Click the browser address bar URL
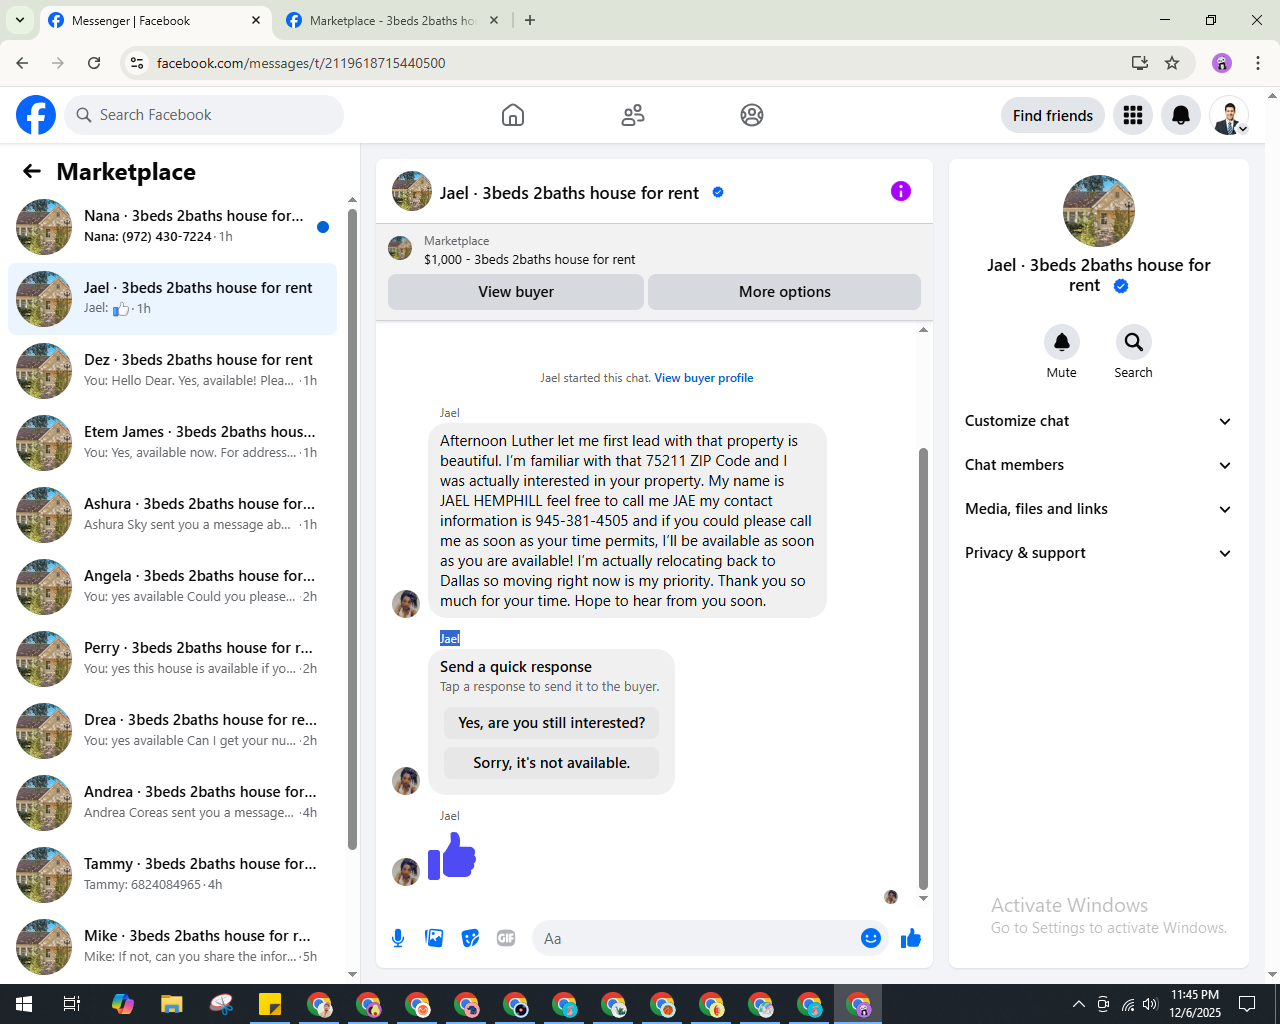This screenshot has width=1280, height=1024. click(x=301, y=63)
